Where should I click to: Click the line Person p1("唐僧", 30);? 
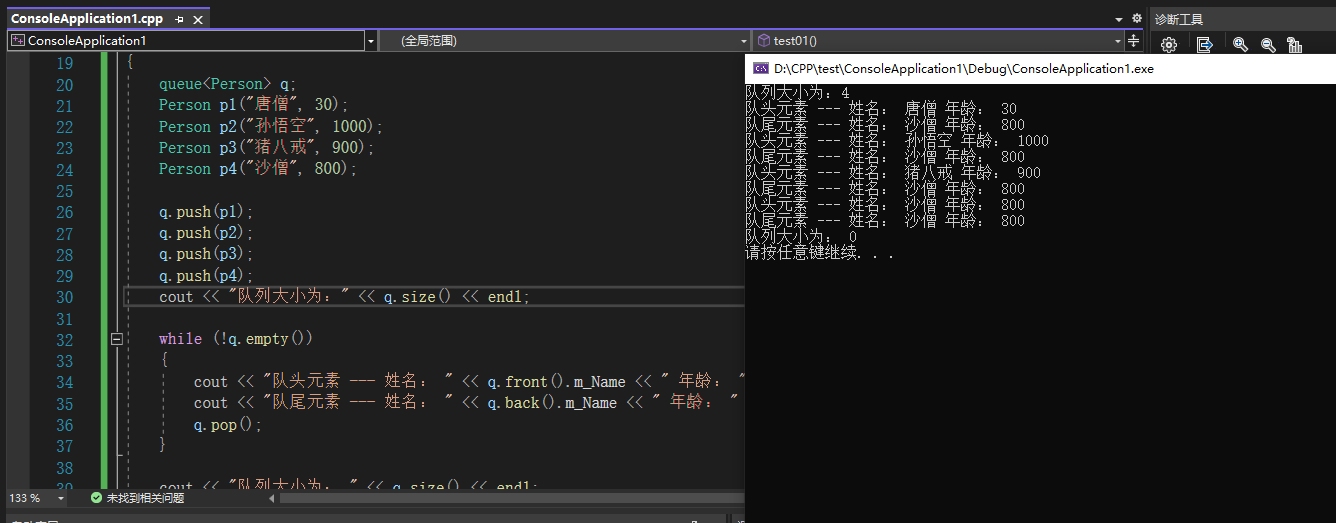pos(253,105)
